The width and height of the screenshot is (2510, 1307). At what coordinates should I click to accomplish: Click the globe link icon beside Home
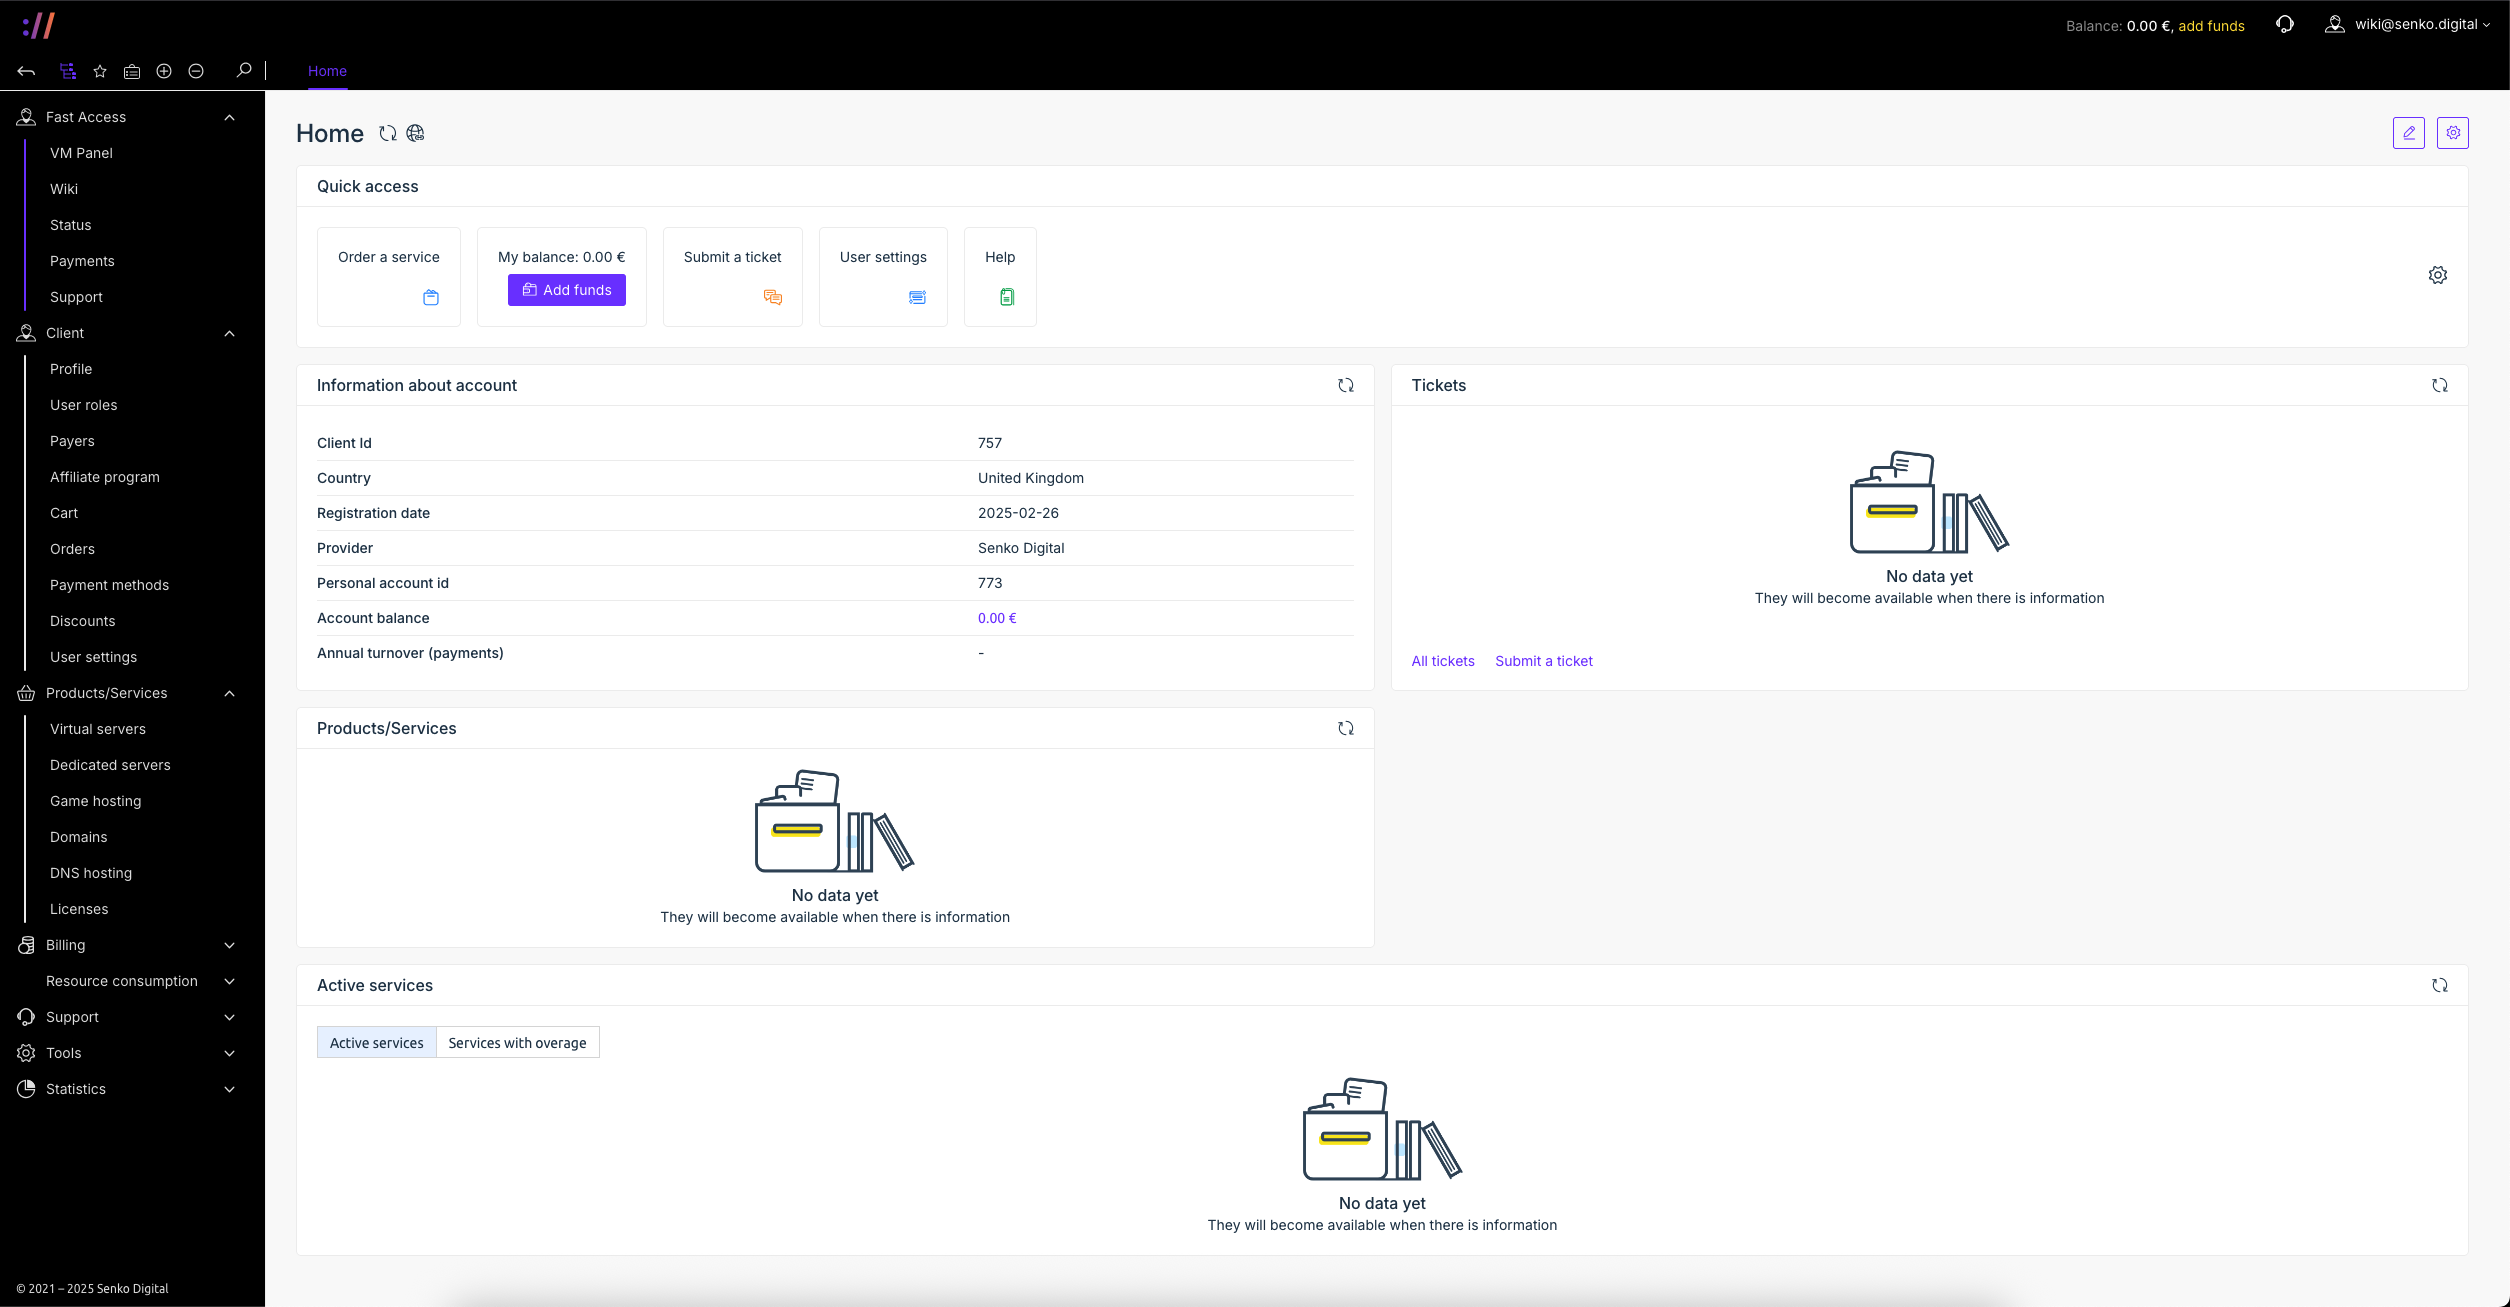tap(416, 133)
